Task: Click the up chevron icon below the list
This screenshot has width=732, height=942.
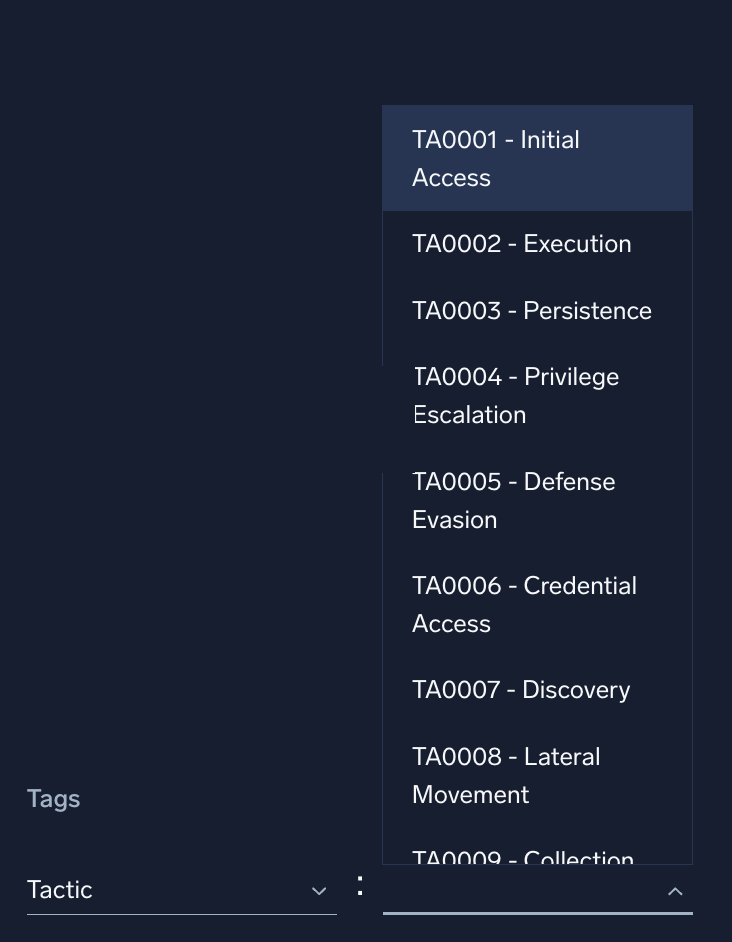Action: [x=675, y=891]
